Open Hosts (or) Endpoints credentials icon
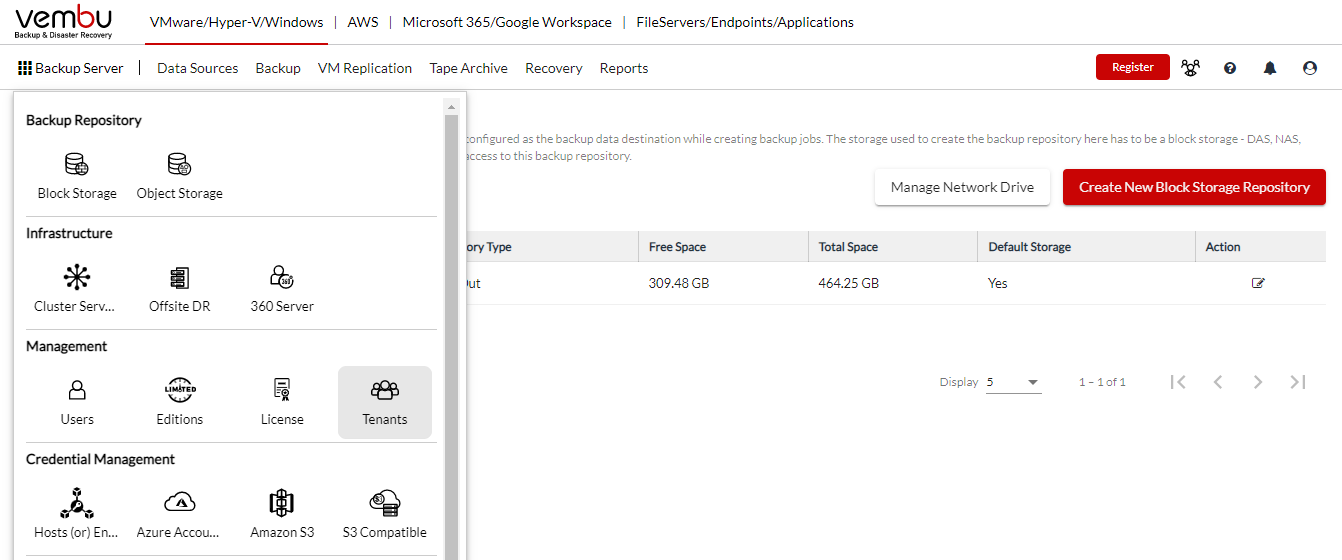1342x560 pixels. (x=77, y=503)
